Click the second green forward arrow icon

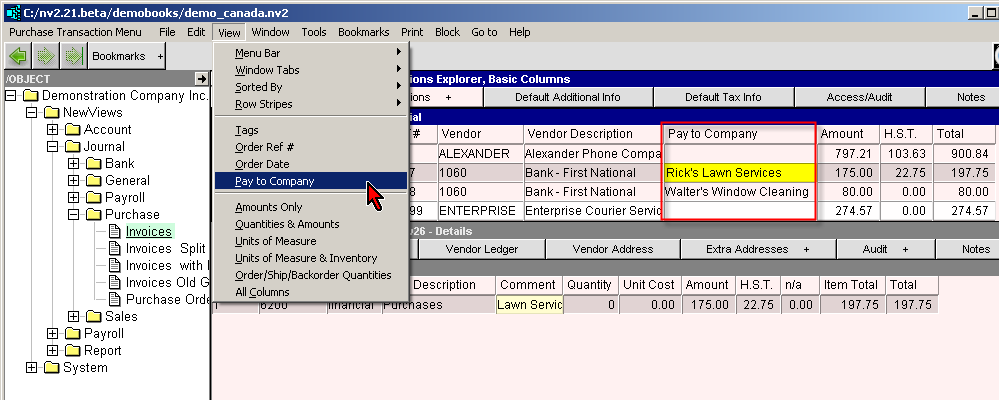[x=72, y=56]
